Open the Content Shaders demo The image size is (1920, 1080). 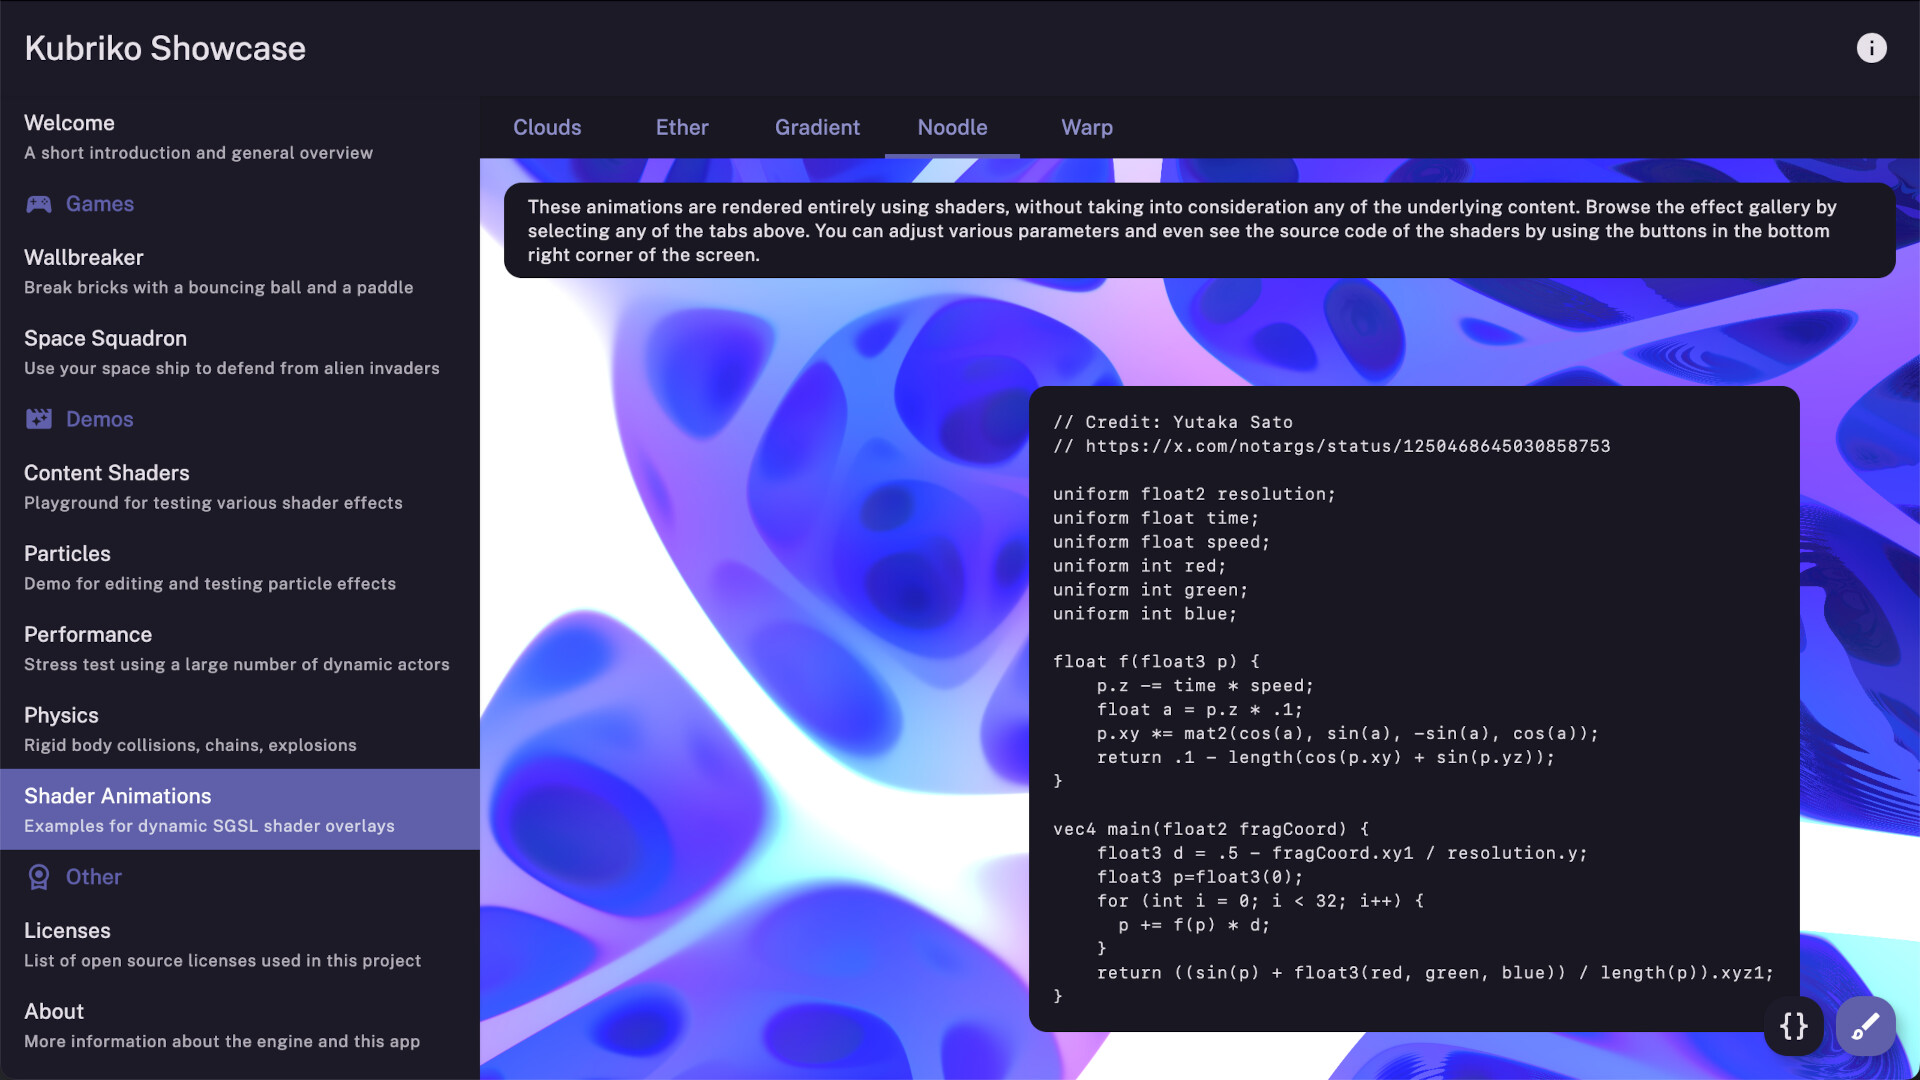(x=240, y=487)
